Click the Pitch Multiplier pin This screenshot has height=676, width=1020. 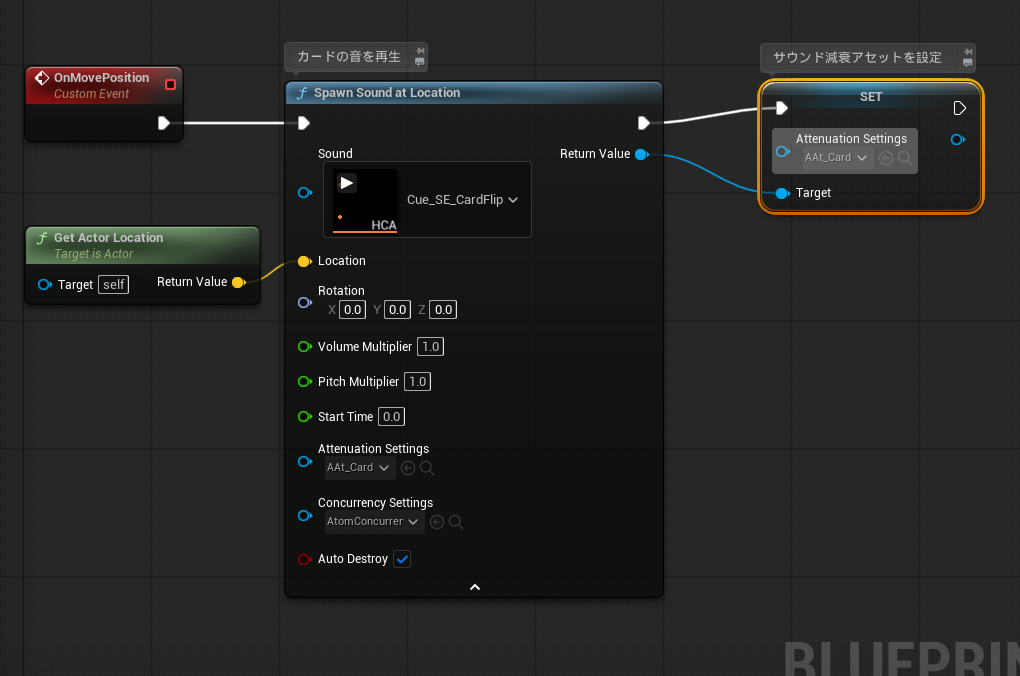[305, 382]
